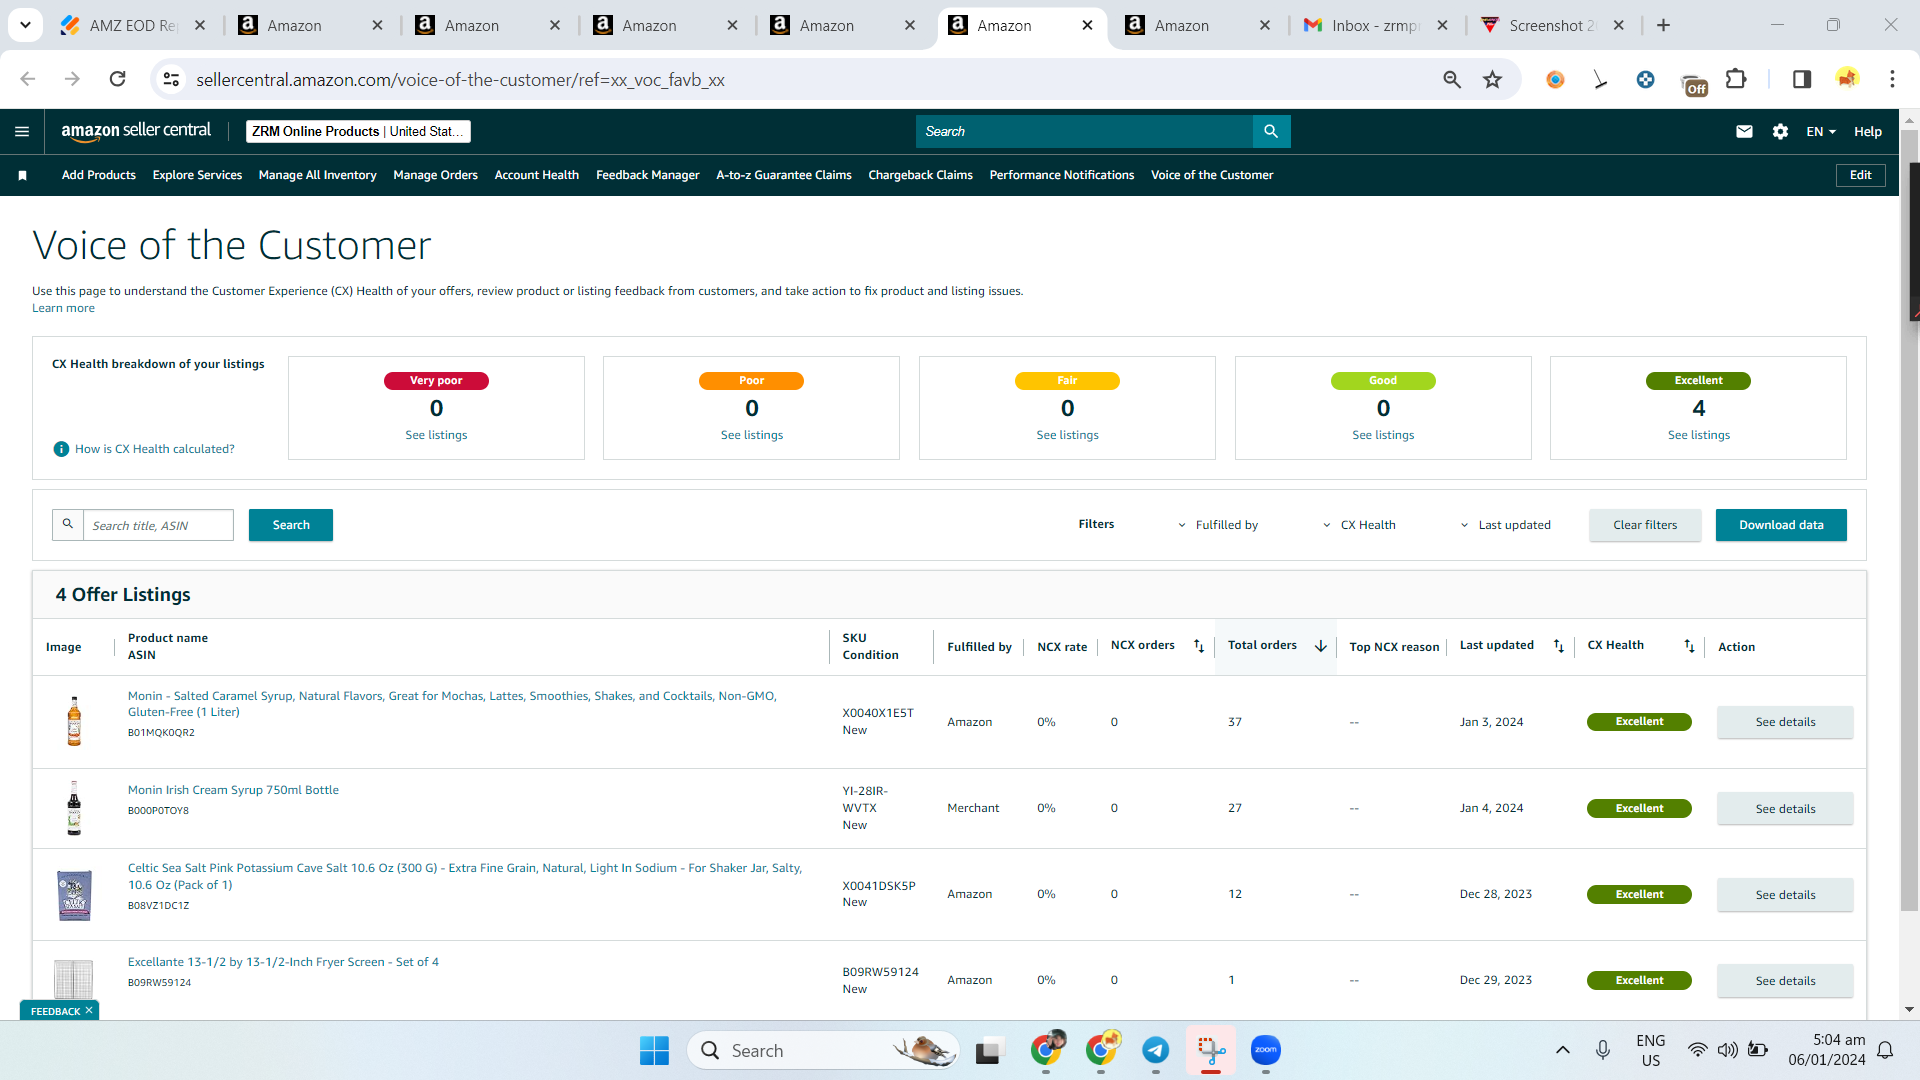1920x1080 pixels.
Task: Expand the CX Health filter
Action: pyautogui.click(x=1360, y=525)
